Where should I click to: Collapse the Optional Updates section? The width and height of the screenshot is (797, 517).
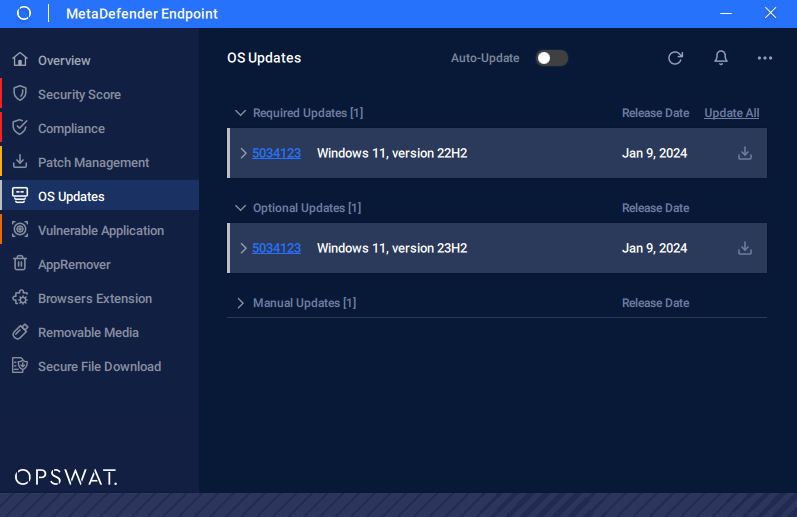(x=240, y=208)
